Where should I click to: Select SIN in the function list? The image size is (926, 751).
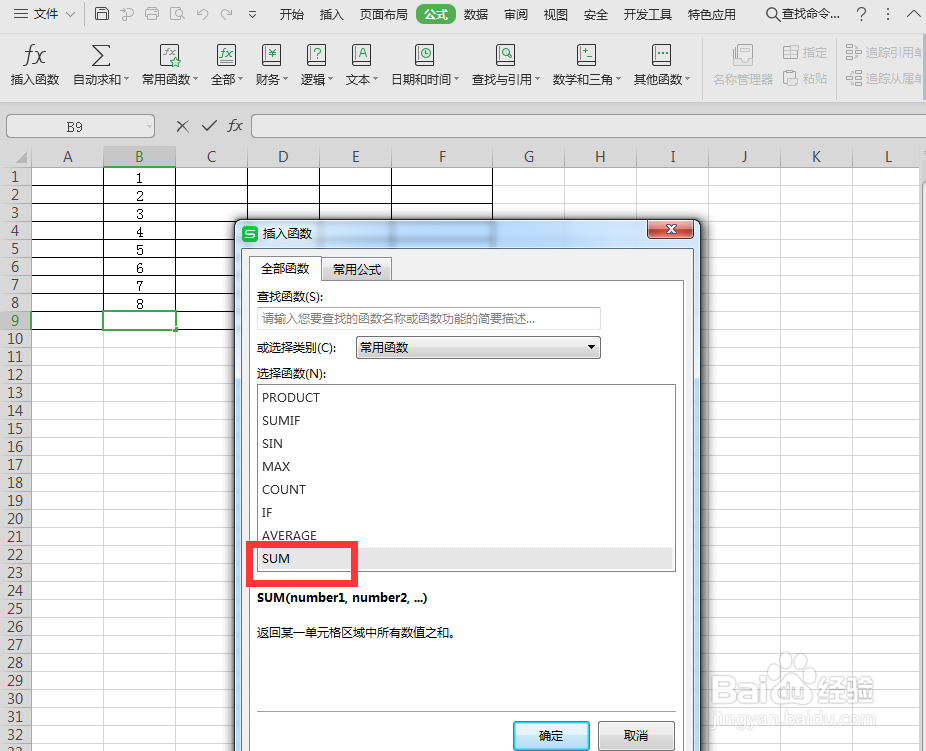coord(466,443)
